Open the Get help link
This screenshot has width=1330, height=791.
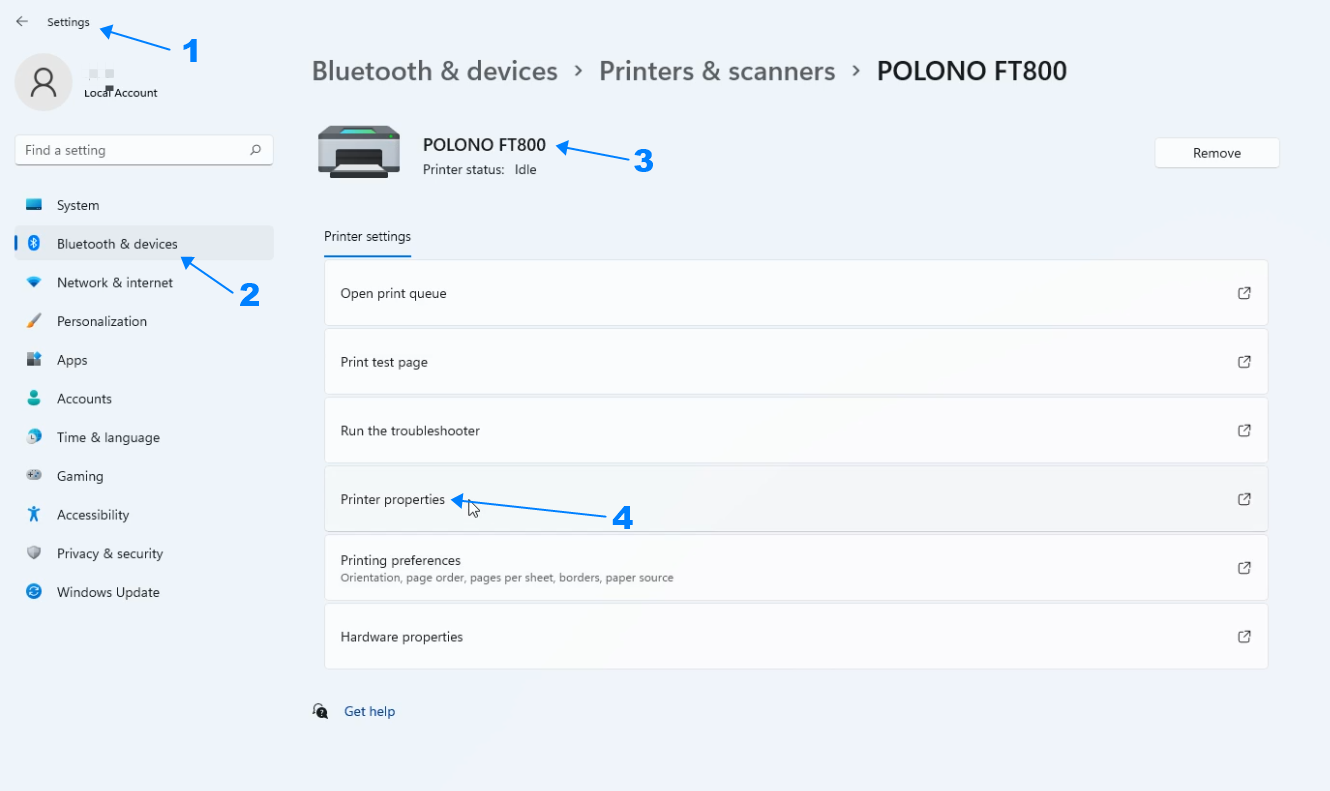pyautogui.click(x=369, y=712)
